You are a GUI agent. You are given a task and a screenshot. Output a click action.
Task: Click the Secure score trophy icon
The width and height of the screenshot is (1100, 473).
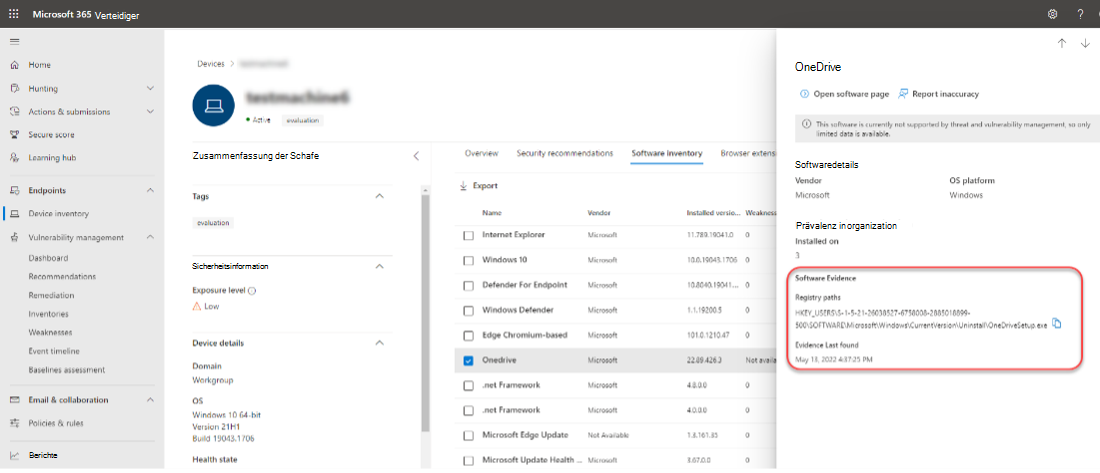(x=14, y=135)
